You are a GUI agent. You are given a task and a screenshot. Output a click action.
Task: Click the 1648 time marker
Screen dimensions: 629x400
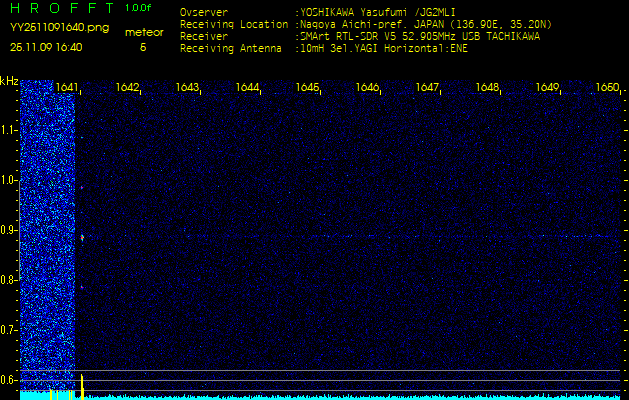pos(487,88)
